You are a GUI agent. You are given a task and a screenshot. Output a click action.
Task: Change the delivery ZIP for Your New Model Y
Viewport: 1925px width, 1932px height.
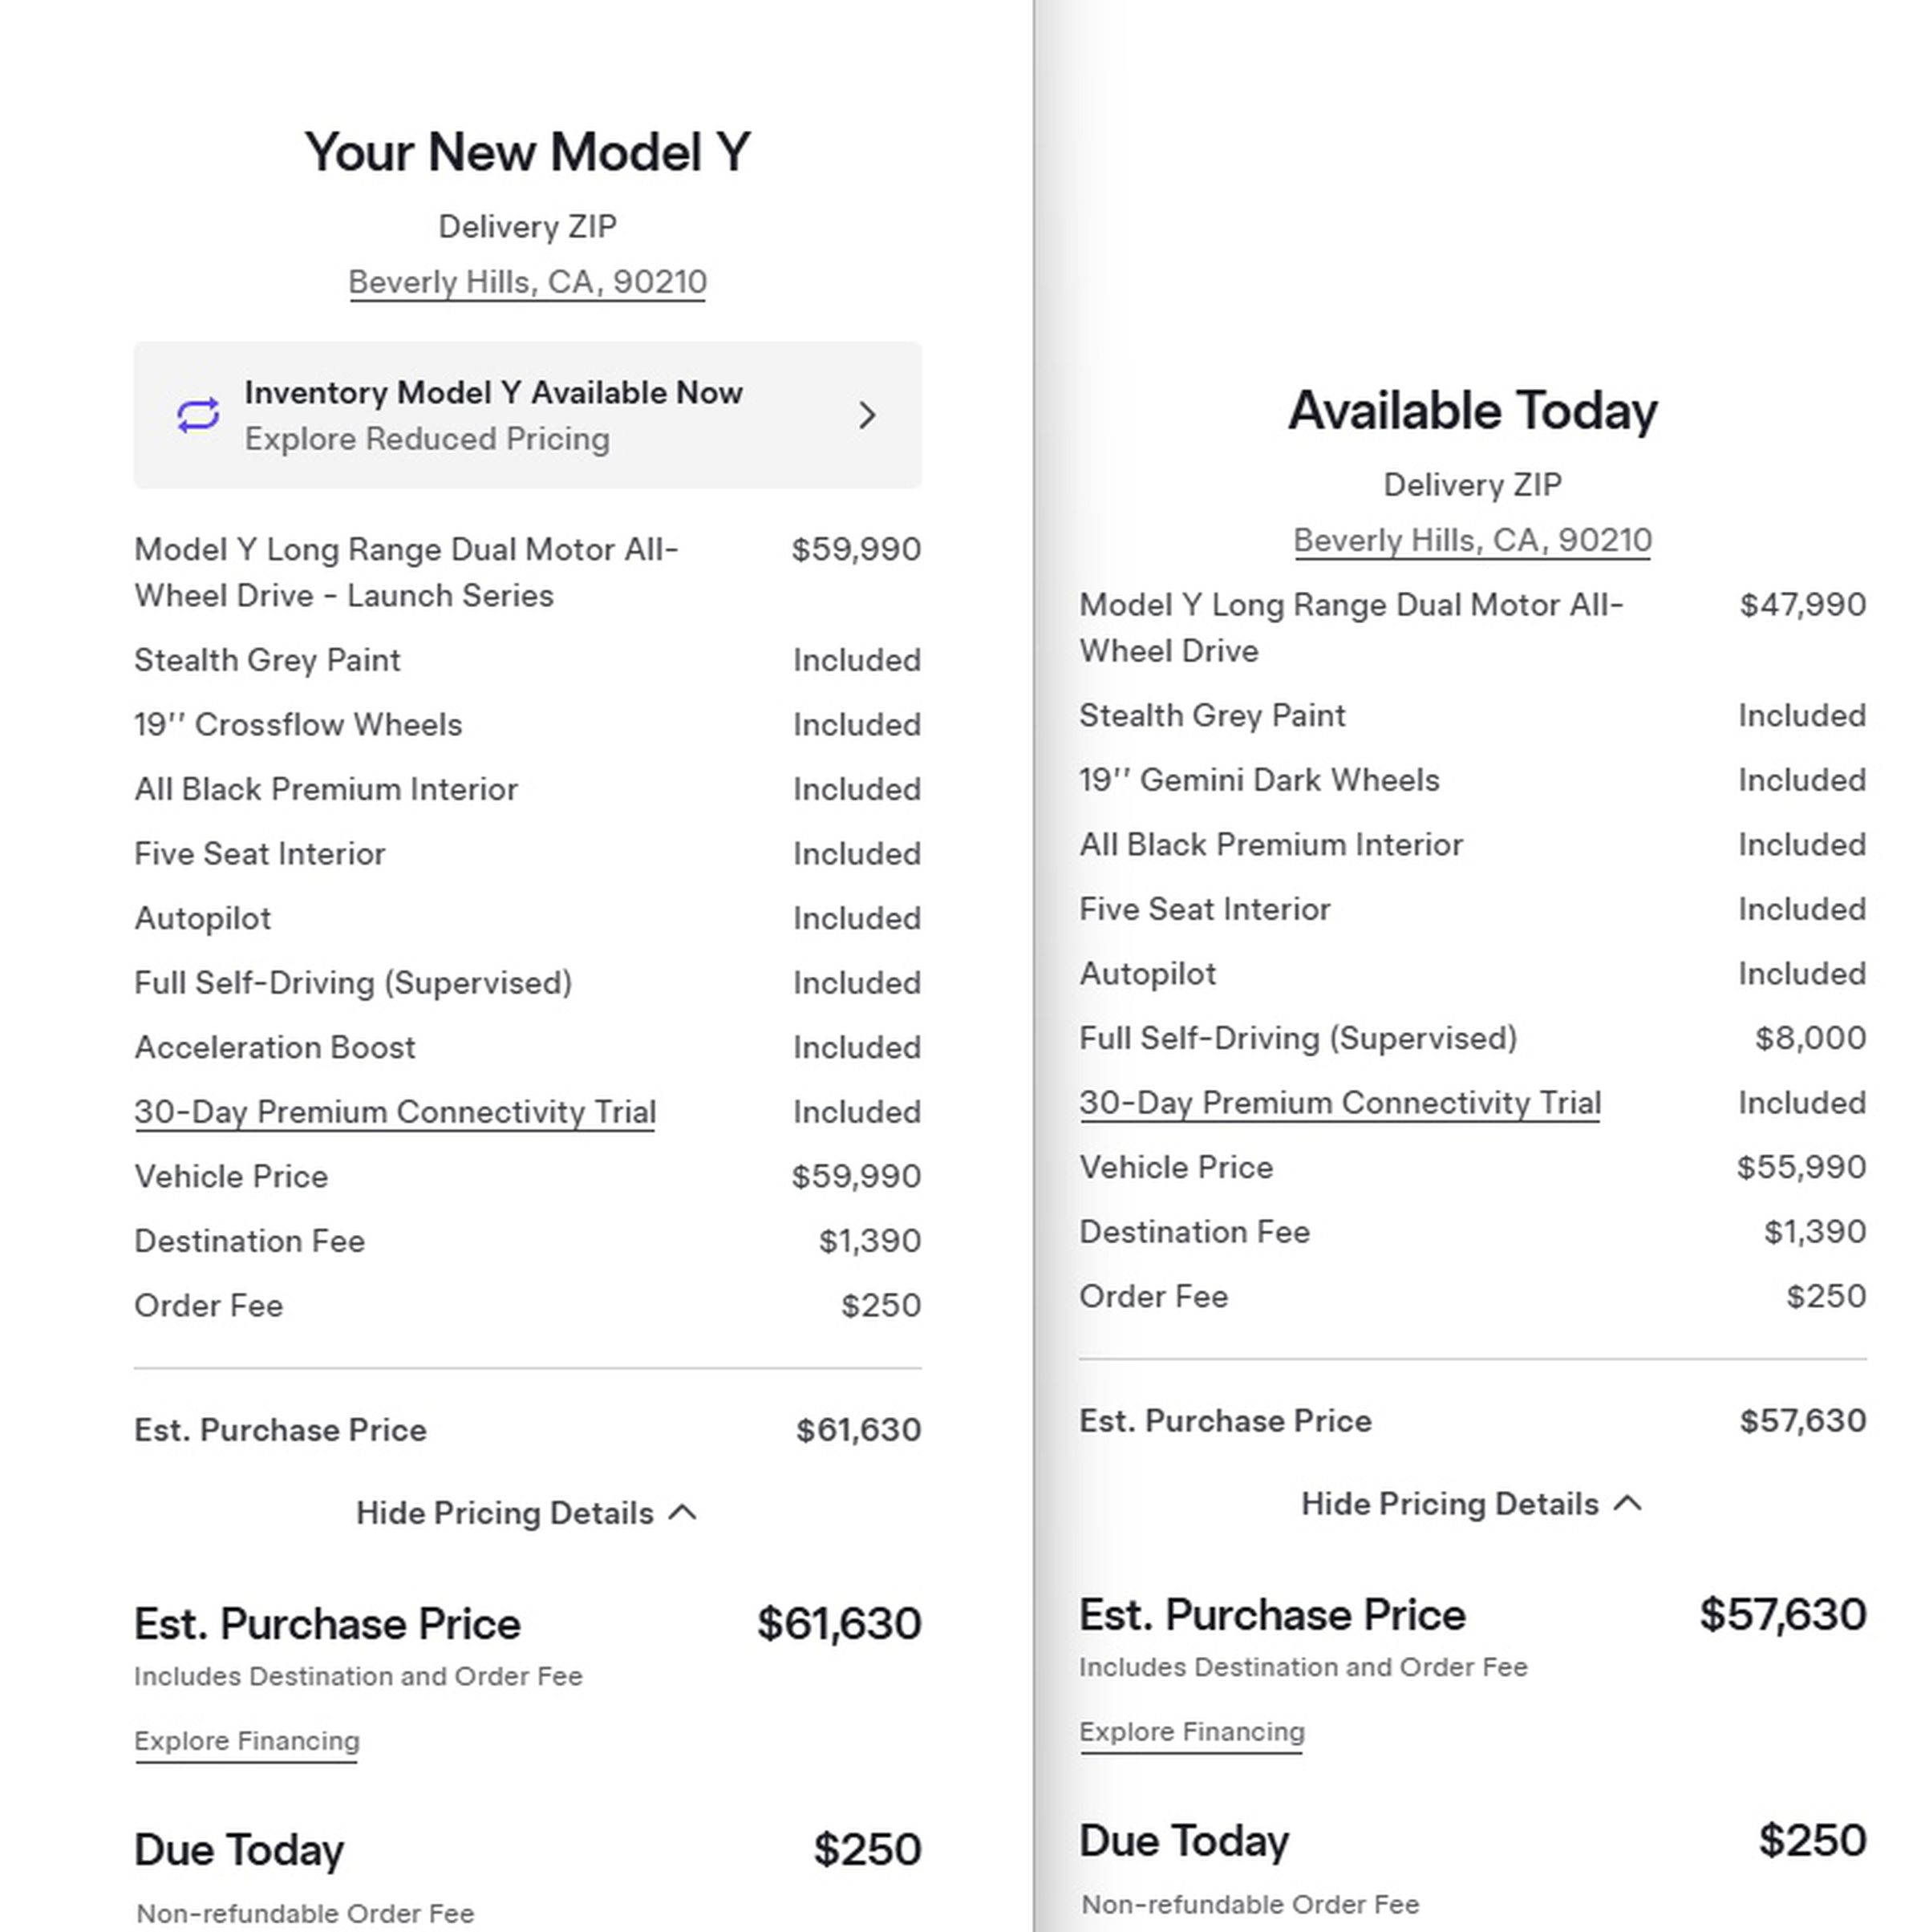[x=527, y=281]
